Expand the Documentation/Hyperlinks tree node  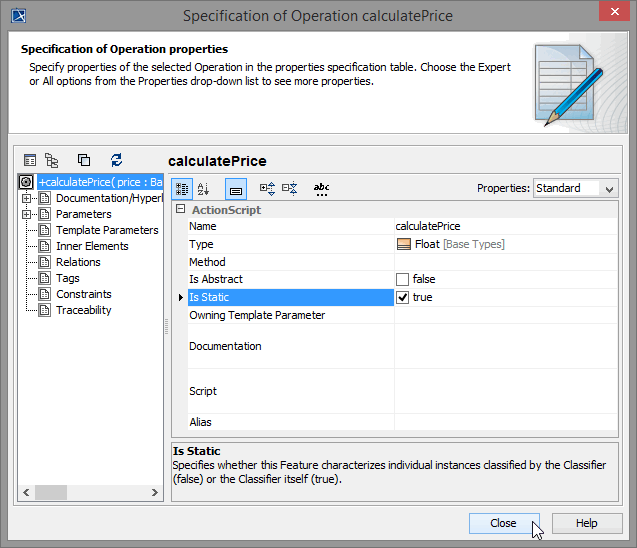coord(27,198)
